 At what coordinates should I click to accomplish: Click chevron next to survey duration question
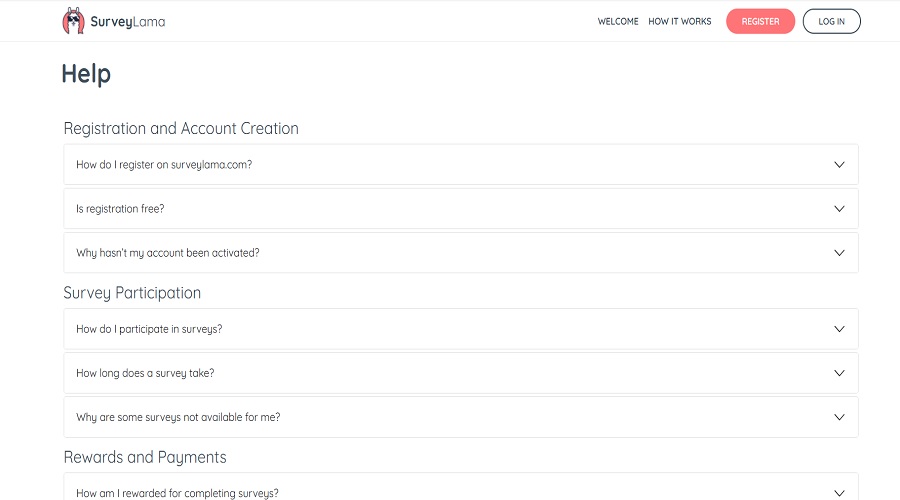839,373
